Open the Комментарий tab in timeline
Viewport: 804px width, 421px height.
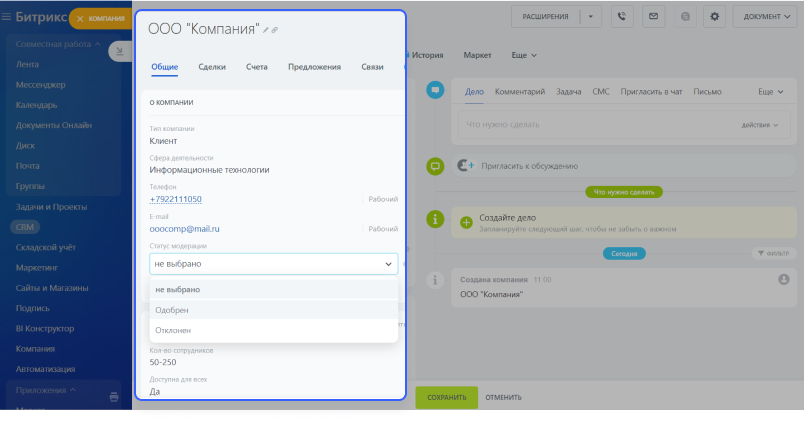click(519, 92)
